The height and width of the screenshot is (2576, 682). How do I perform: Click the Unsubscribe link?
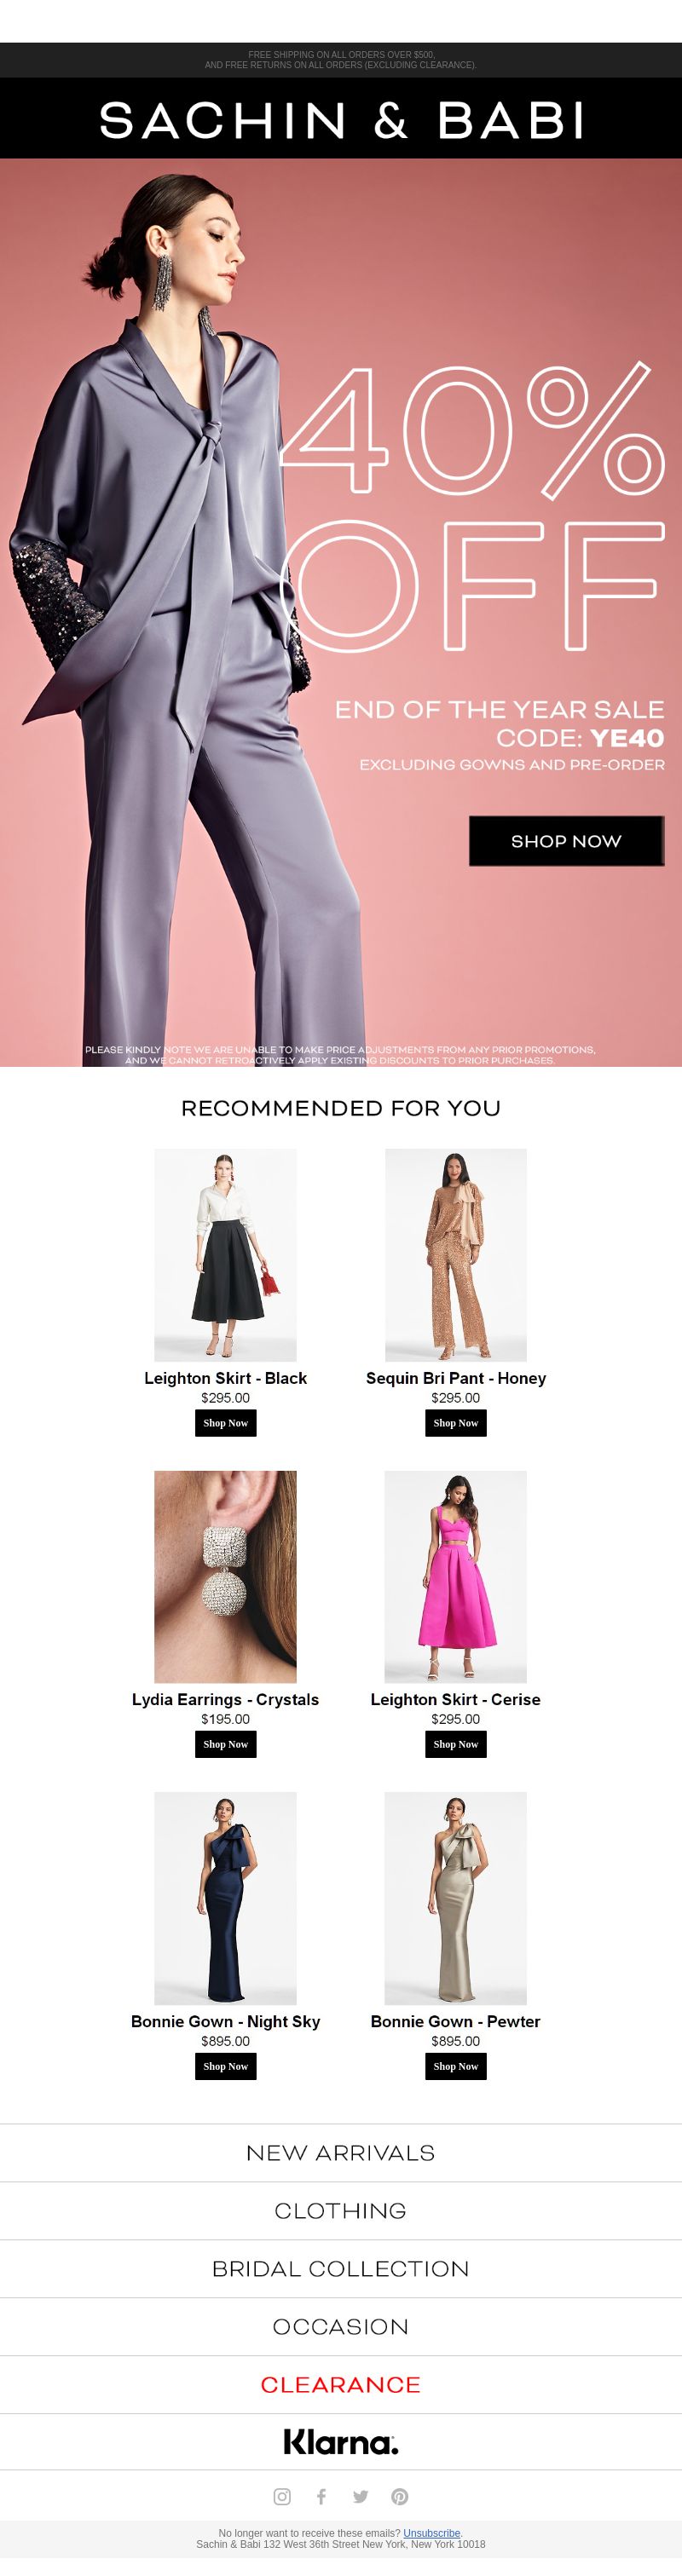(431, 2533)
